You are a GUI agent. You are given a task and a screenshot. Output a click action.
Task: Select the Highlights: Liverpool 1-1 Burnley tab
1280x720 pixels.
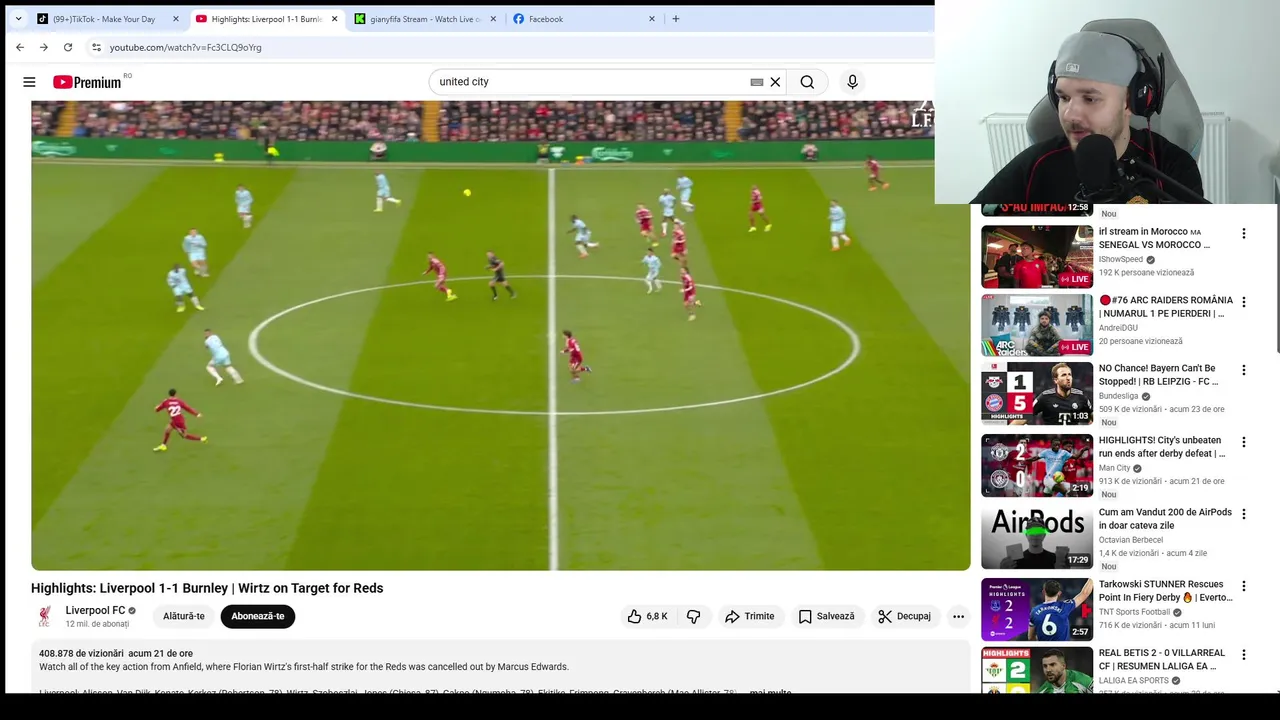pyautogui.click(x=266, y=19)
